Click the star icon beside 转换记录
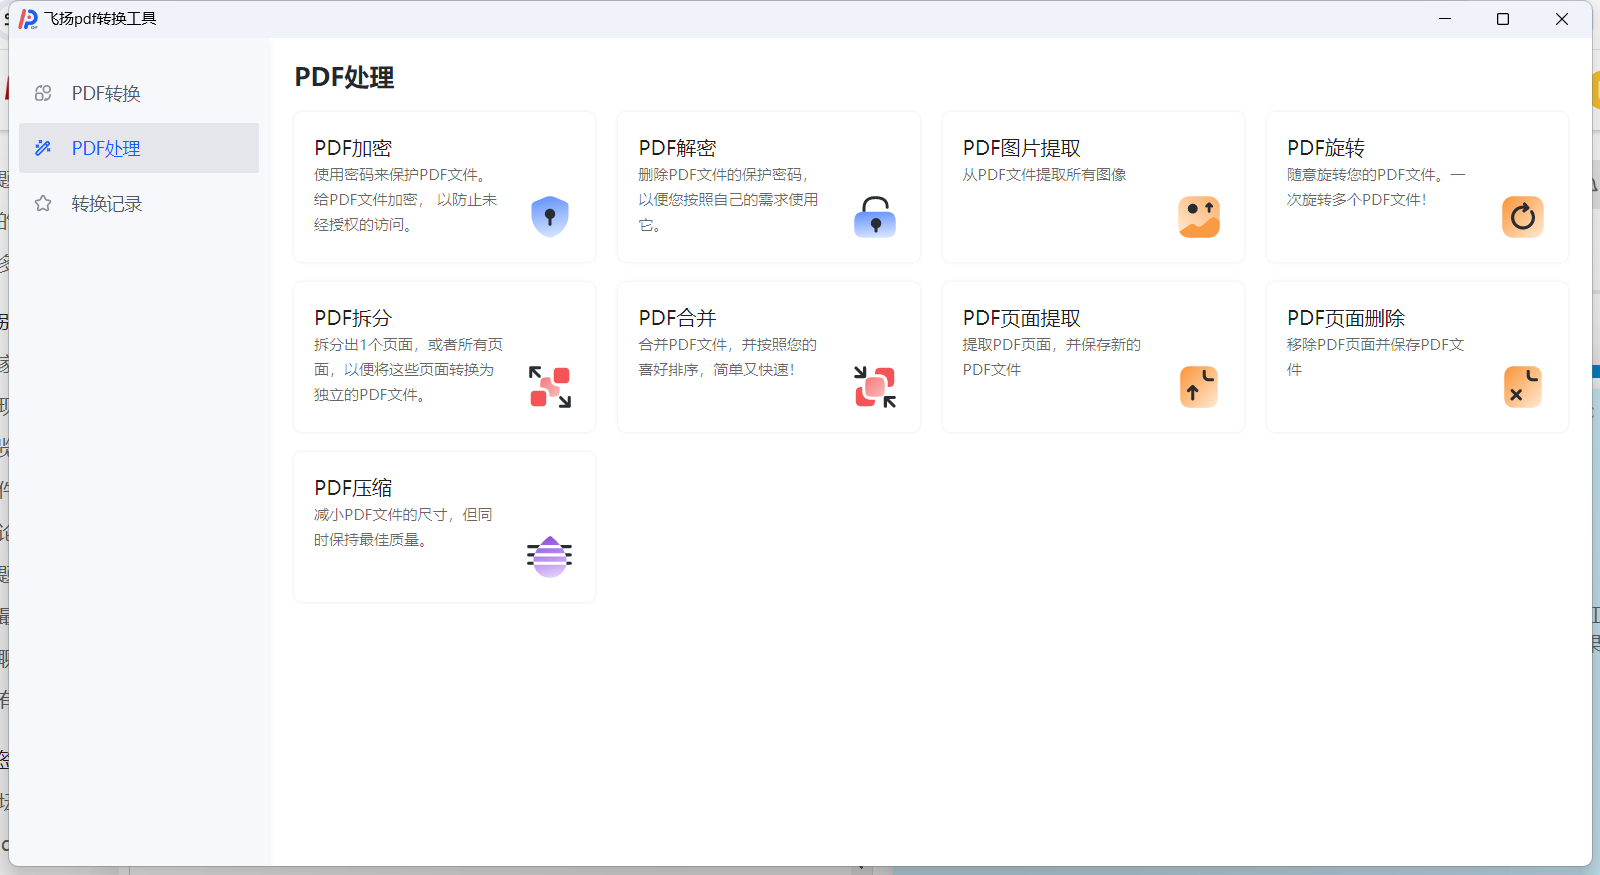Screen dimensions: 1600x875 (43, 204)
